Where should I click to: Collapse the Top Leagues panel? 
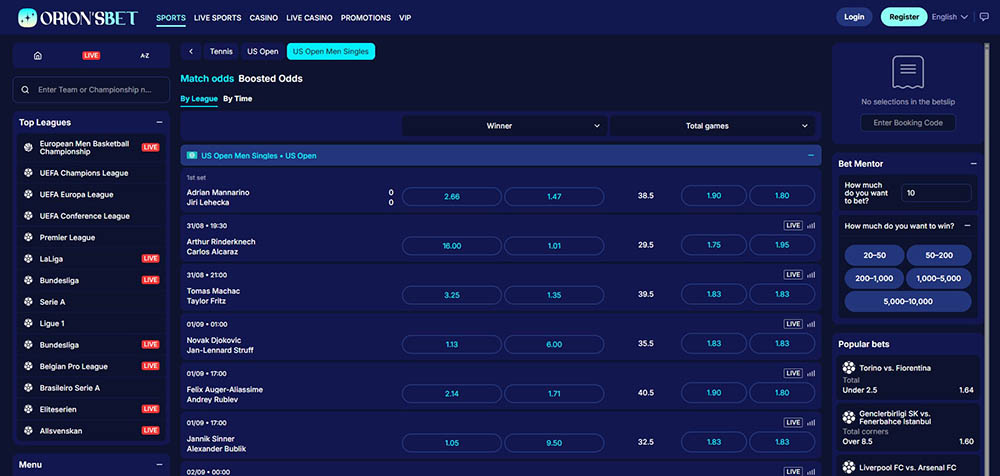(x=159, y=123)
